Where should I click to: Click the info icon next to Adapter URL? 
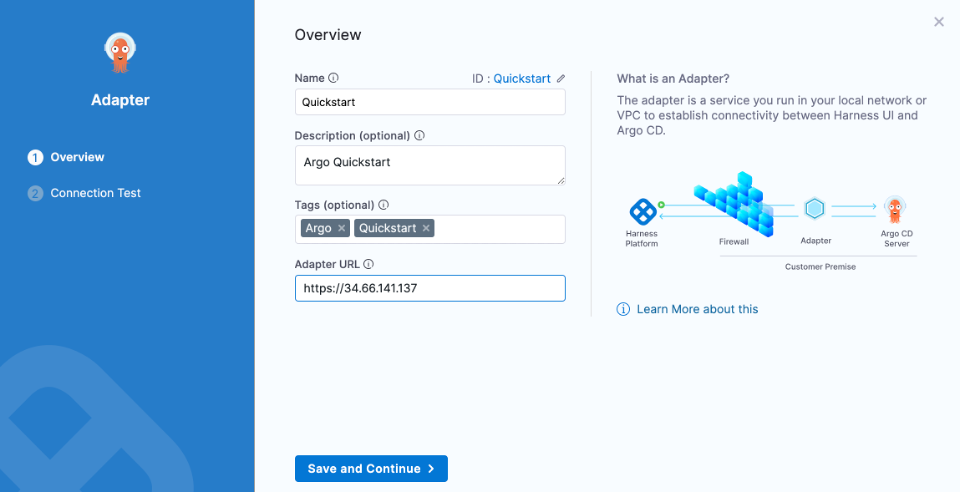click(x=369, y=264)
